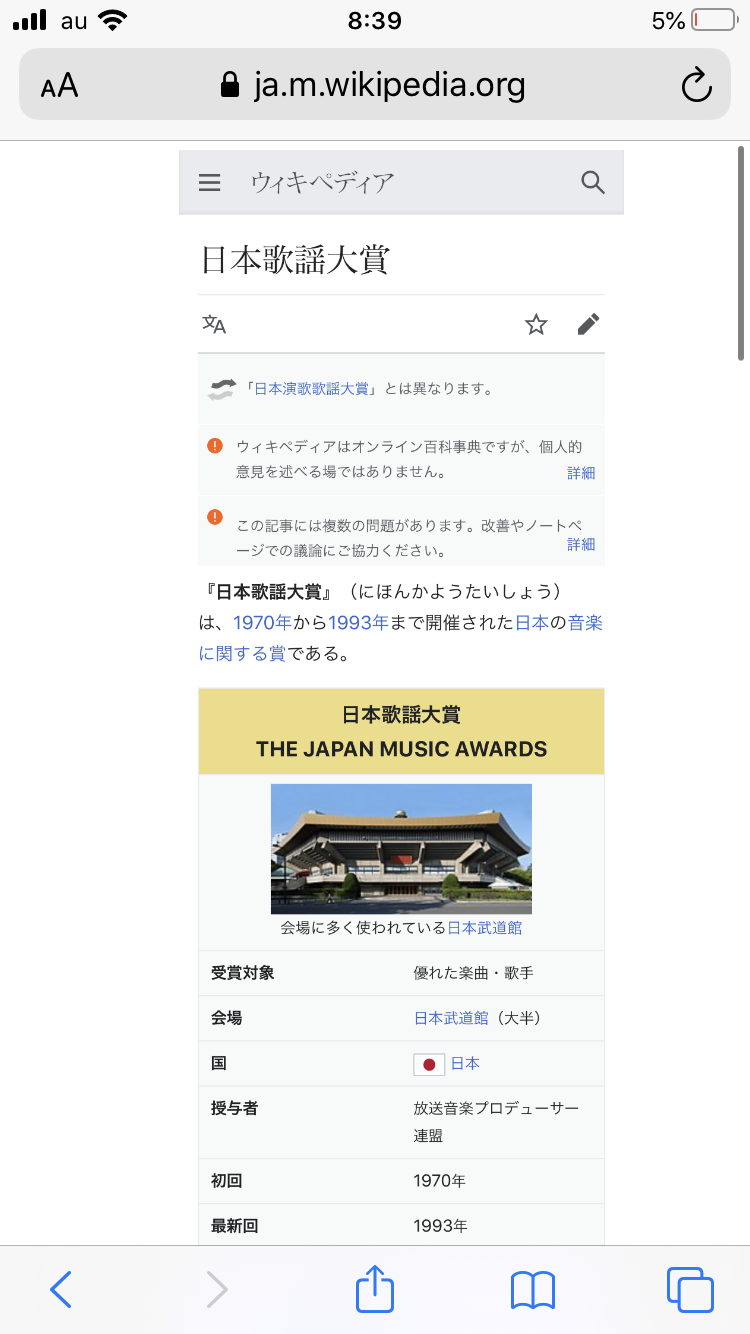Open the Wikipedia hamburger menu
750x1334 pixels.
pyautogui.click(x=209, y=182)
